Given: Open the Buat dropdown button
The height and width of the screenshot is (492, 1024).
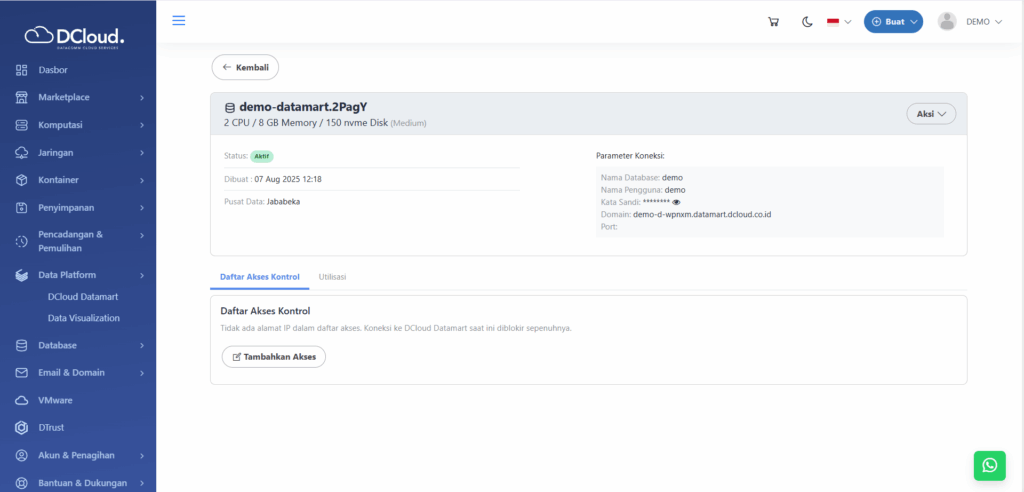Looking at the screenshot, I should pyautogui.click(x=893, y=22).
